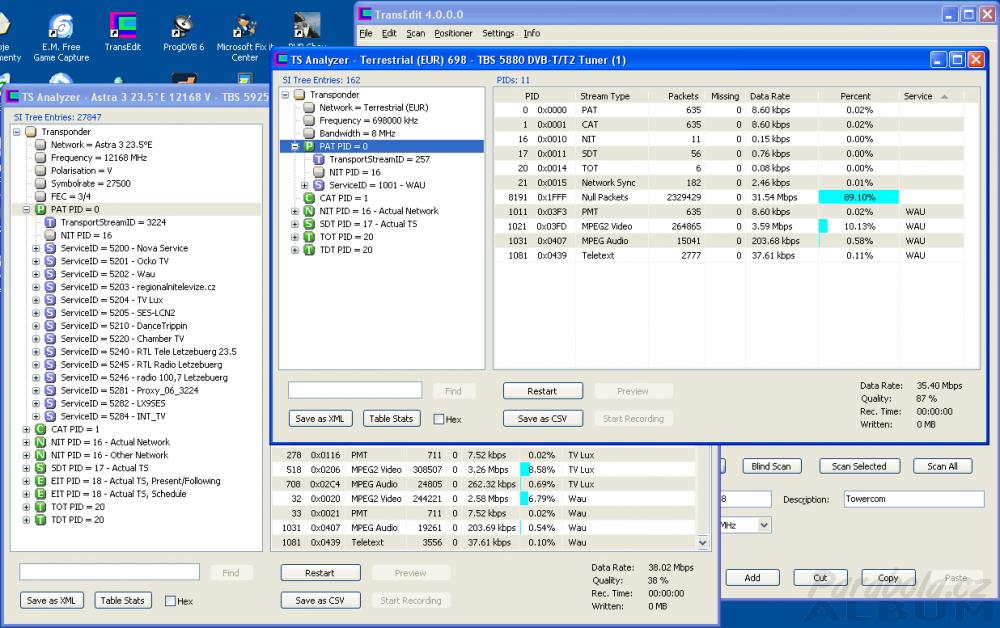Click the scroll down arrow of Astra PID list
1000x628 pixels.
(x=703, y=543)
